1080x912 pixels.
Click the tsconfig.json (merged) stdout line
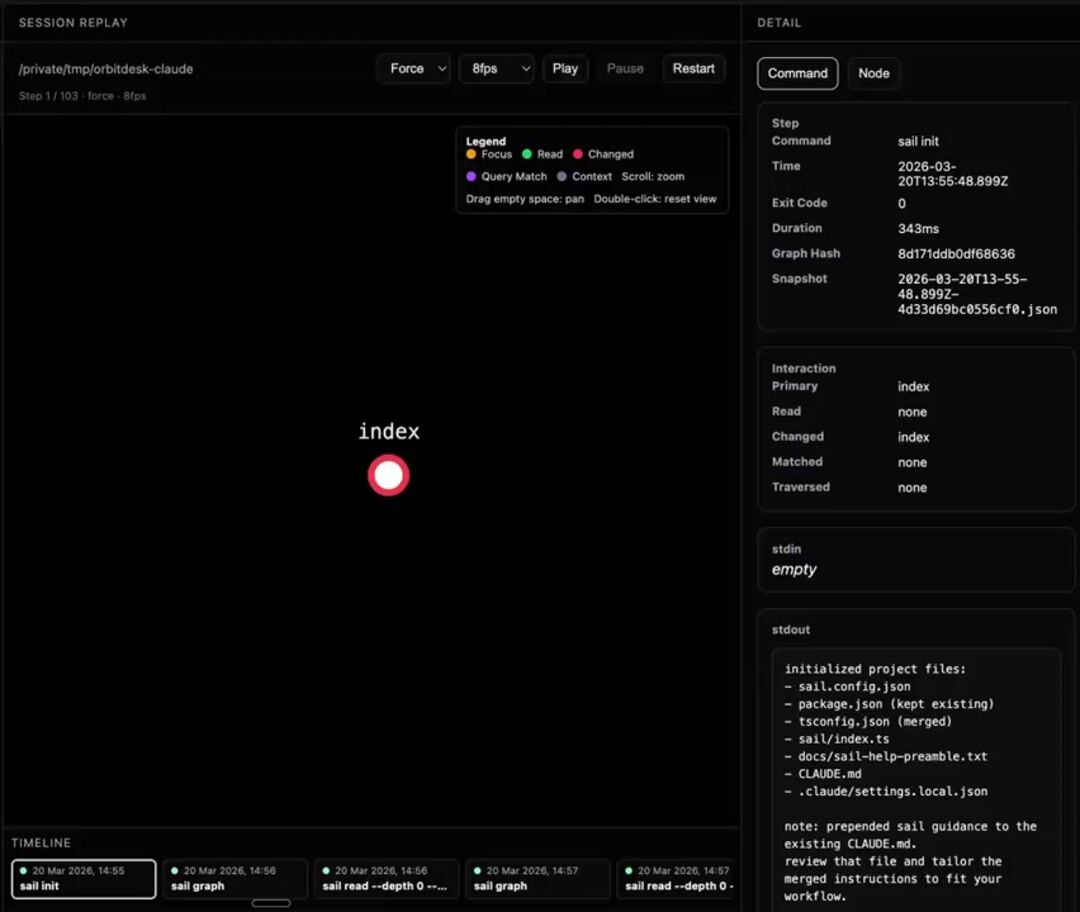pyautogui.click(x=868, y=721)
